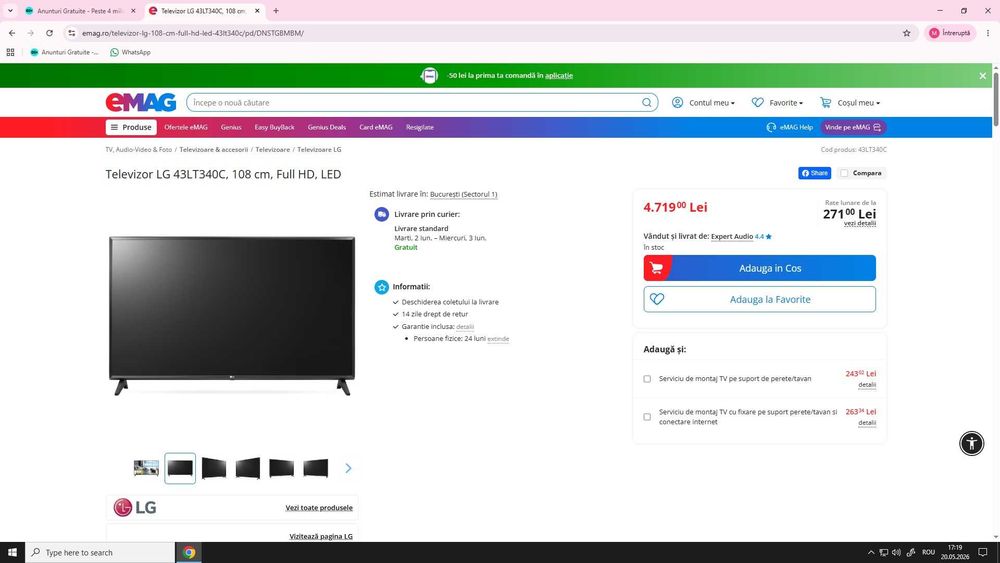The width and height of the screenshot is (1000, 563).
Task: Open Televizoare LG breadcrumb
Action: tap(319, 149)
